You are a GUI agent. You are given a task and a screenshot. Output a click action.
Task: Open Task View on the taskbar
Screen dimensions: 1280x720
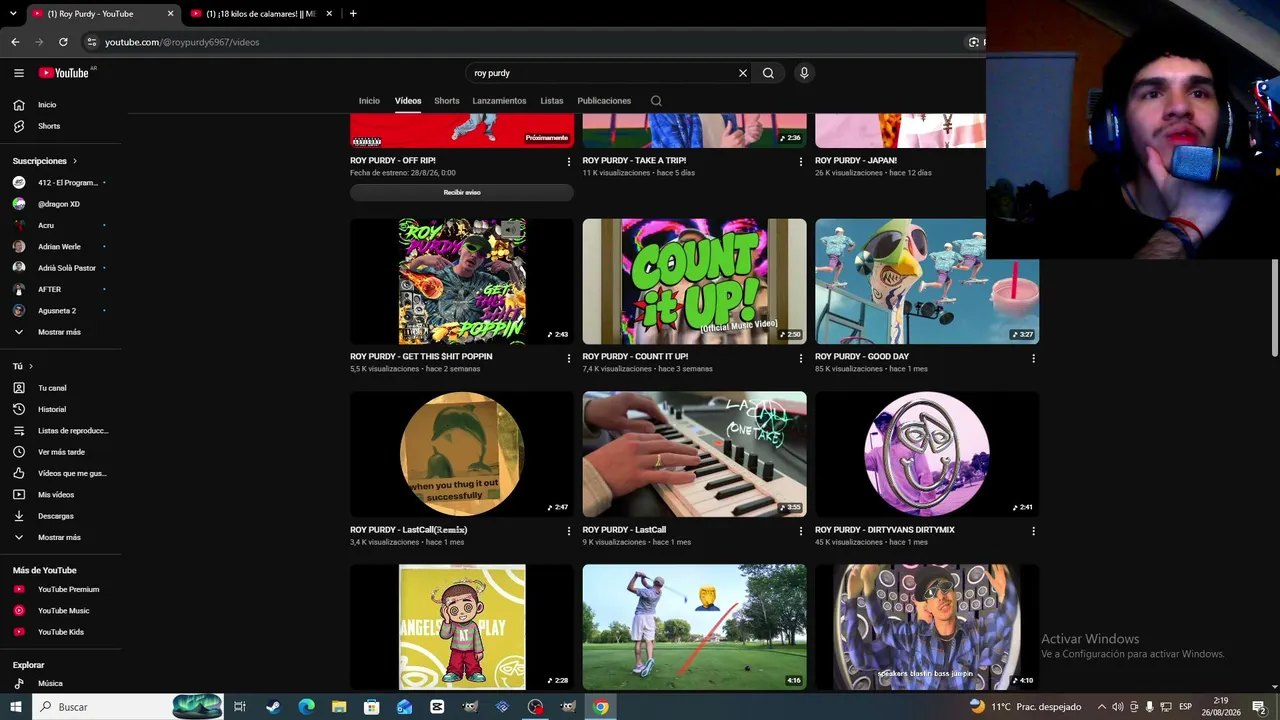[240, 707]
